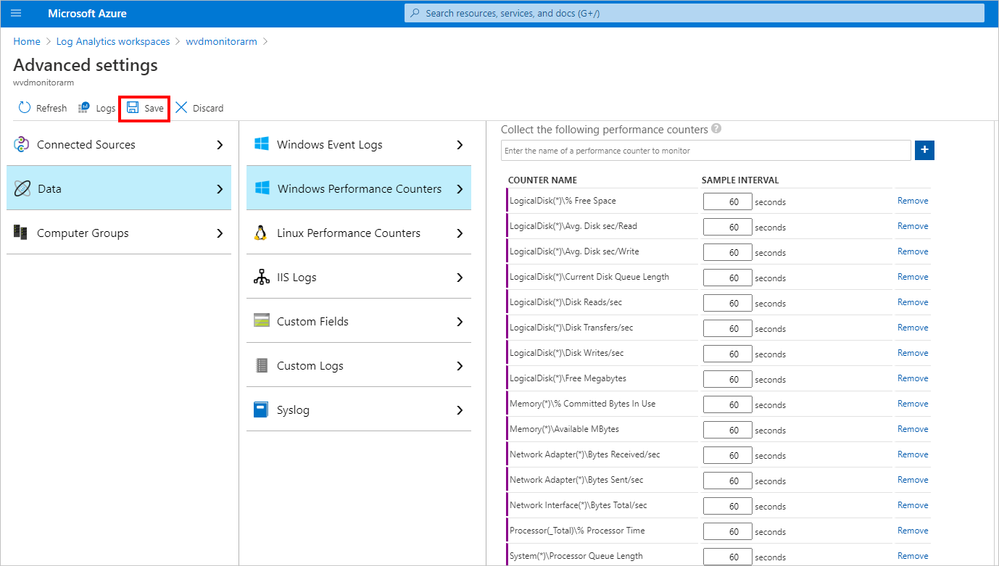999x566 pixels.
Task: Remove Processor Time counter
Action: 912,530
